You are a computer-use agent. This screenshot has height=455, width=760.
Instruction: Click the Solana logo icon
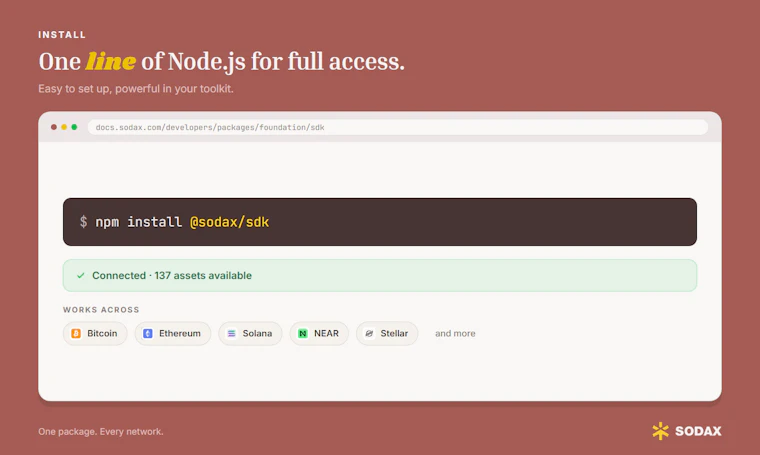pos(231,333)
